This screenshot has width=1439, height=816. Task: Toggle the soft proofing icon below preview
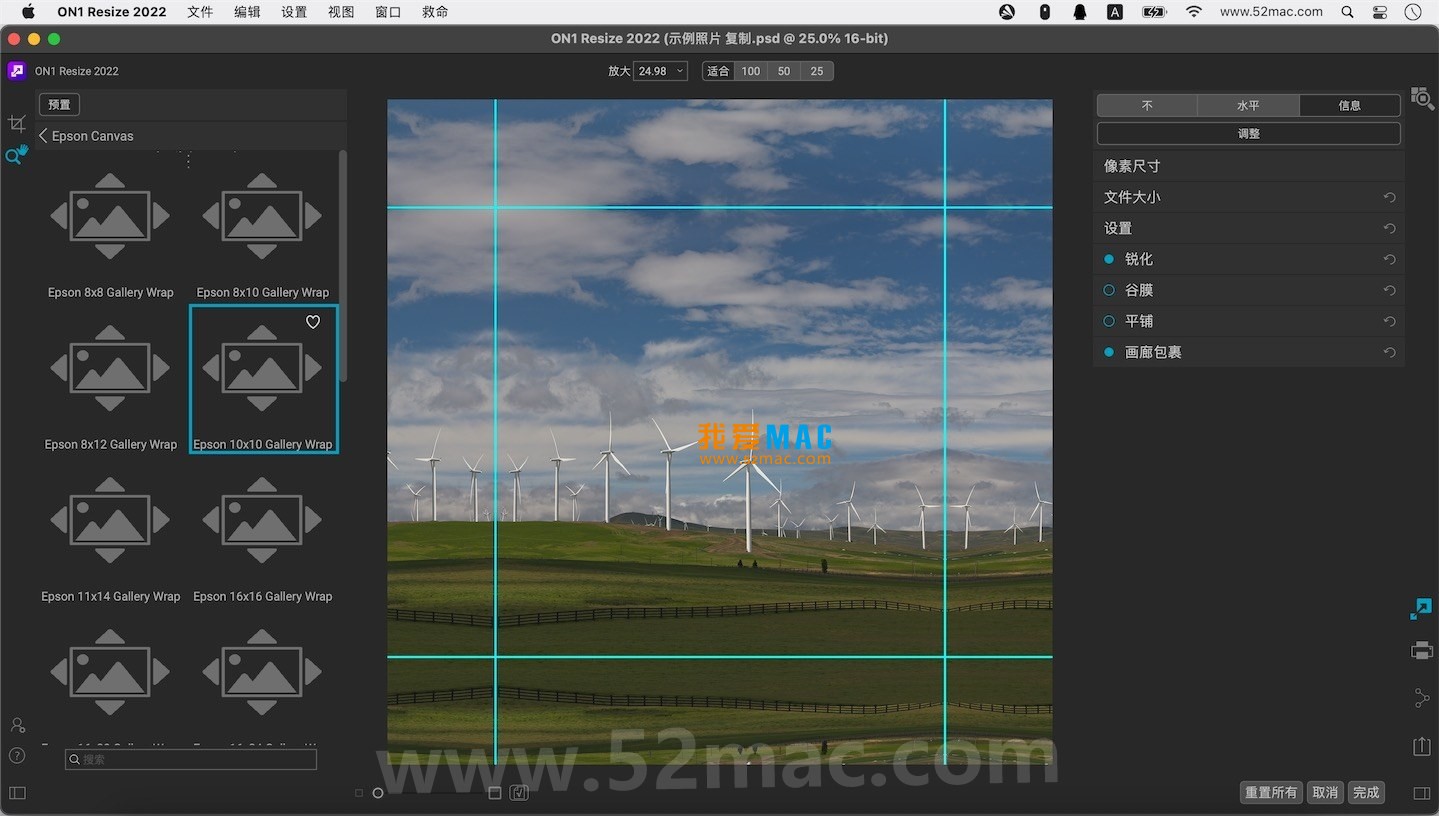coord(519,793)
